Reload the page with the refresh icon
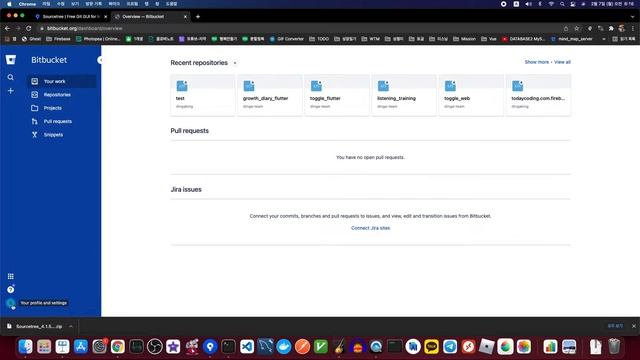Viewport: 640px width, 360px height. pyautogui.click(x=29, y=28)
